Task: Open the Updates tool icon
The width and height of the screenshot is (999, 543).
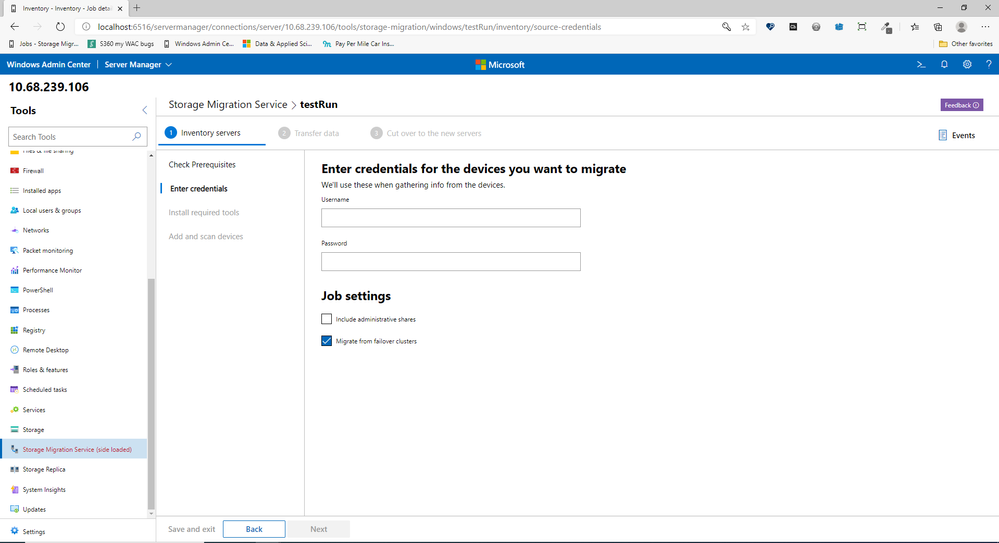Action: [x=15, y=509]
